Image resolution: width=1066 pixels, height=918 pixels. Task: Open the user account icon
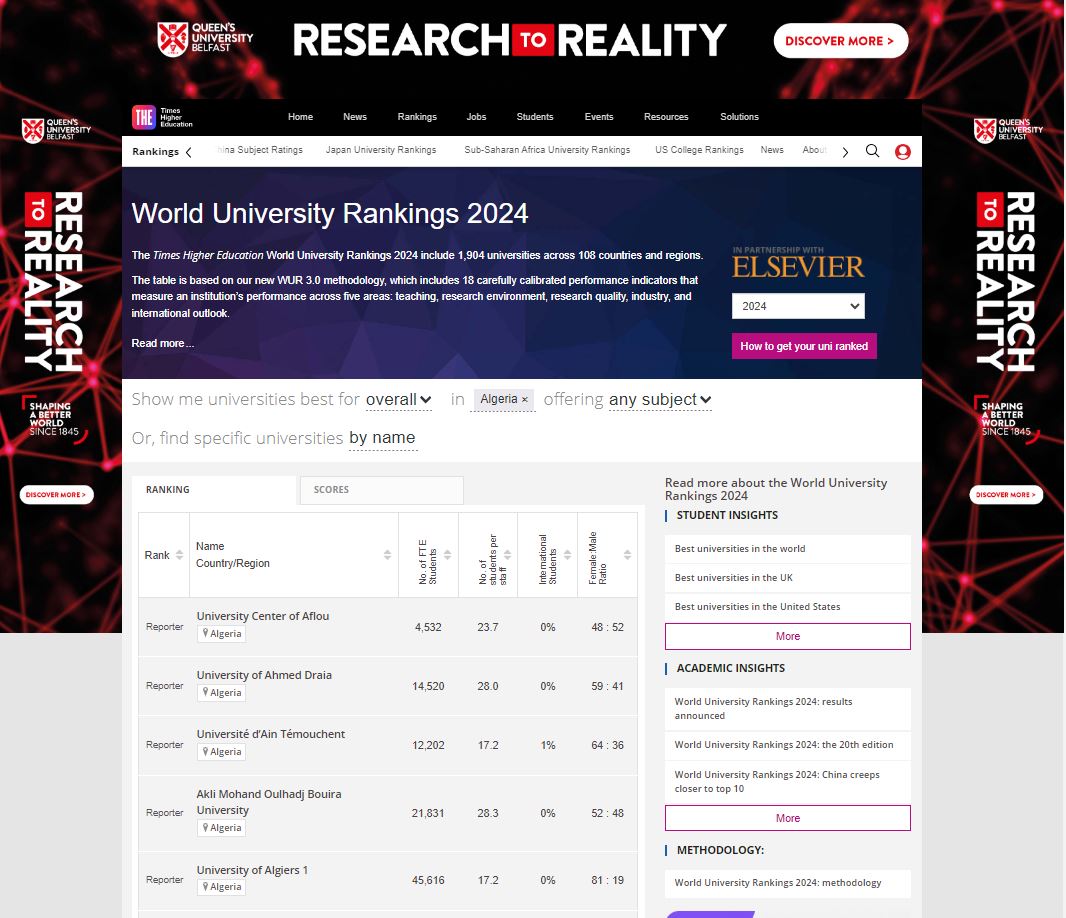pos(903,152)
